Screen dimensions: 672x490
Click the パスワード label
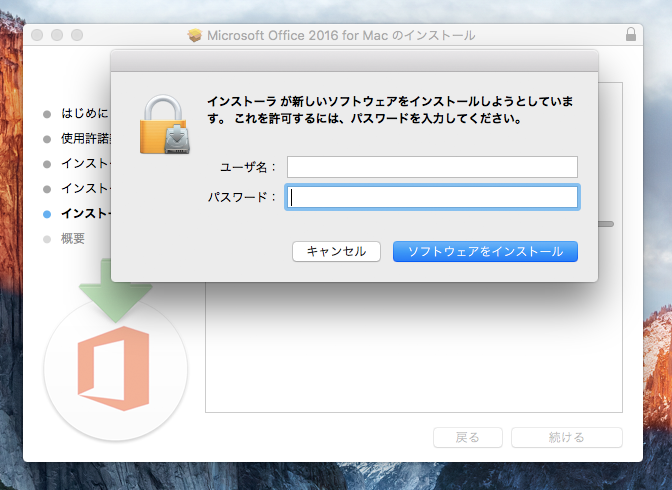click(x=242, y=197)
